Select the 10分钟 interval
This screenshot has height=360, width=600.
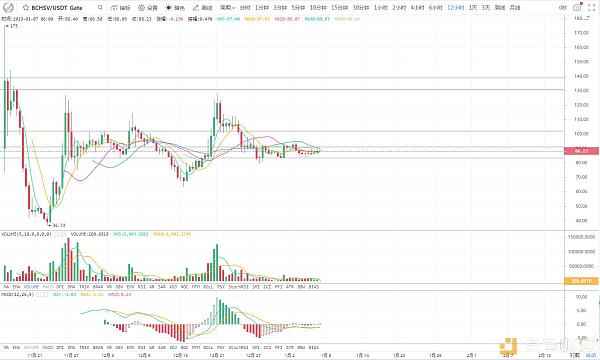[318, 7]
